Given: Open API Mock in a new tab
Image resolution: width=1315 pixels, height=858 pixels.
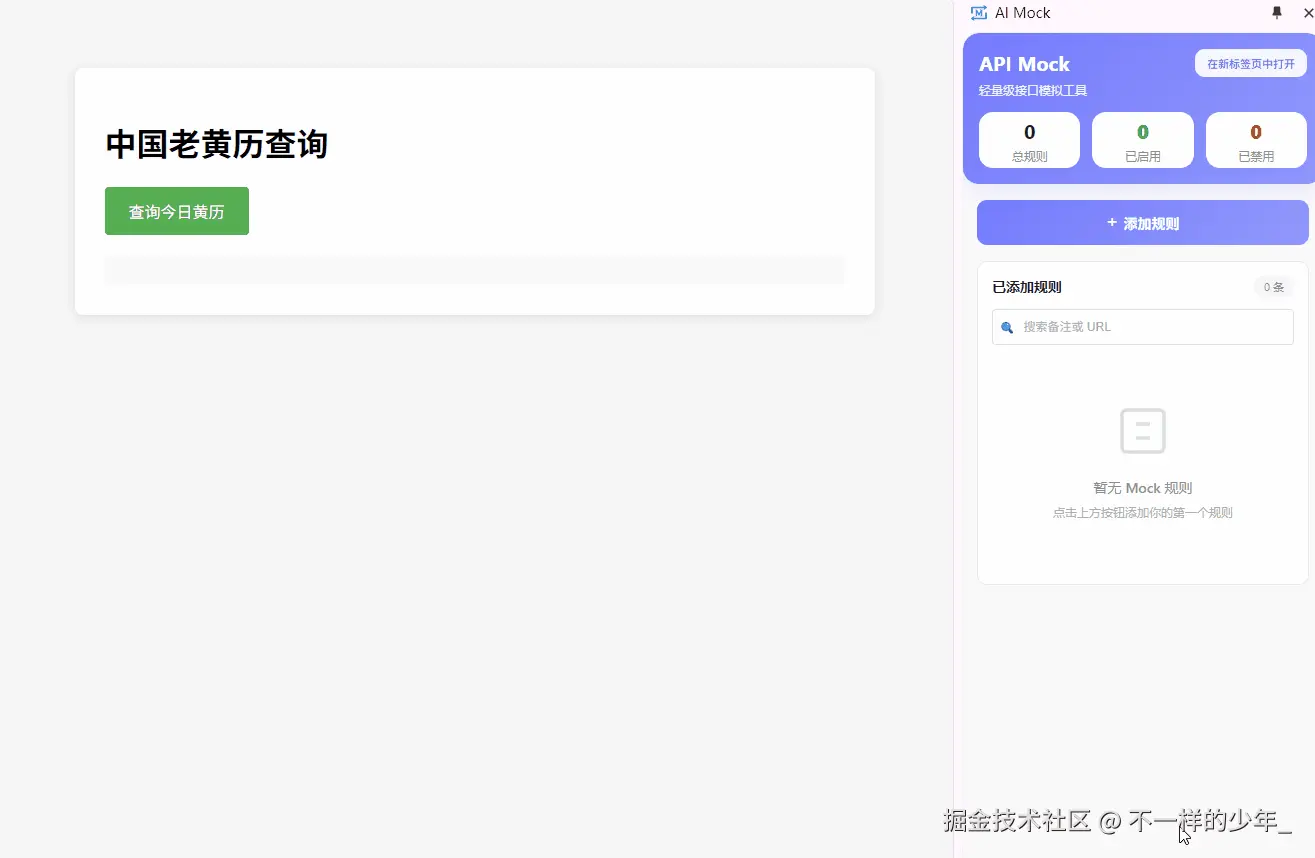Looking at the screenshot, I should (1250, 62).
